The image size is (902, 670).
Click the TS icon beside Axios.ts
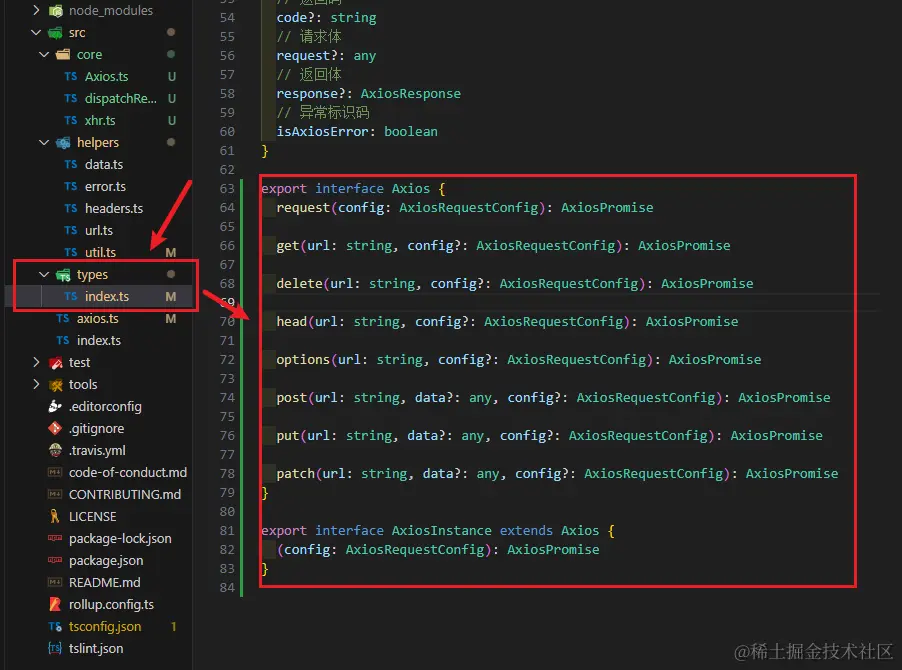click(71, 76)
